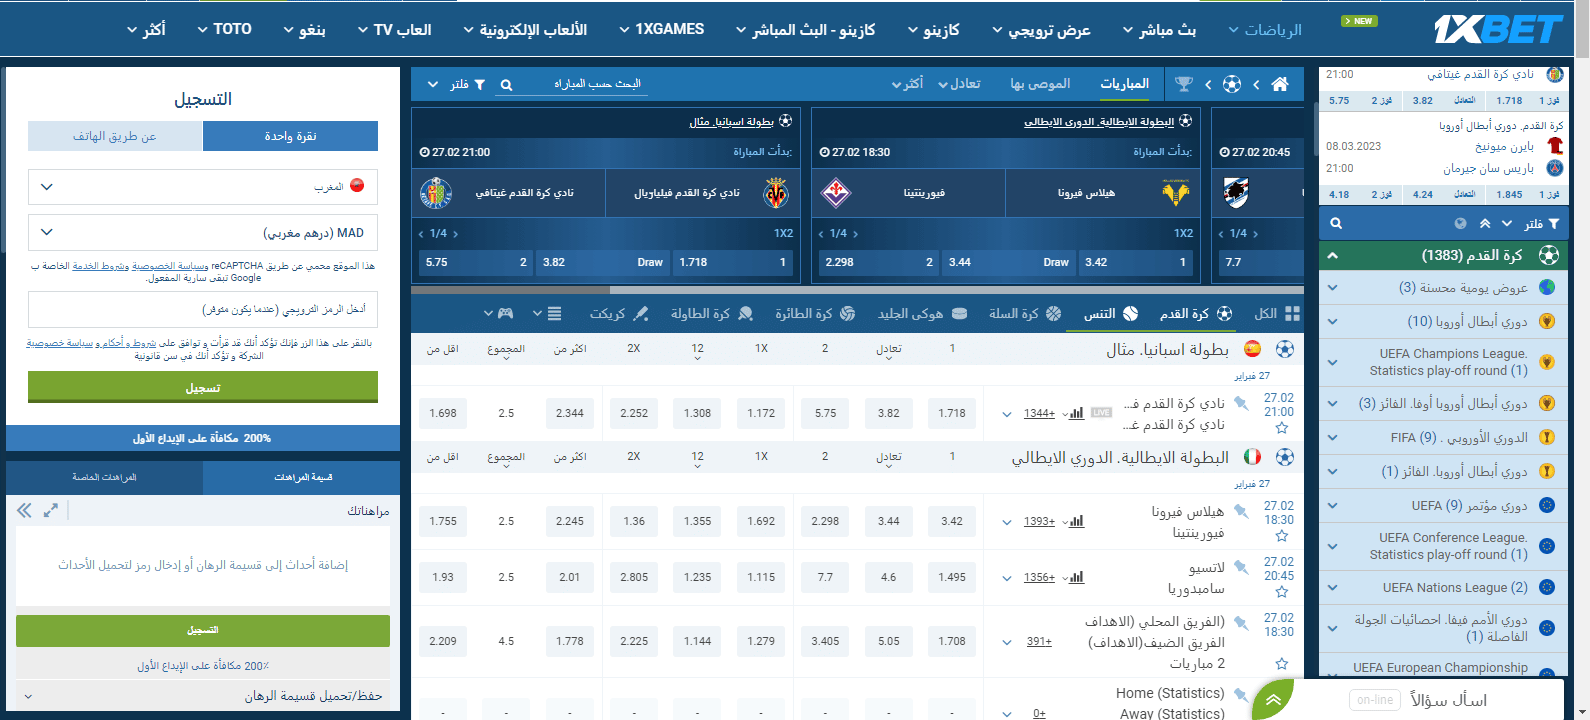Click the فلتر funnel in matches bar
The width and height of the screenshot is (1590, 720).
pyautogui.click(x=479, y=85)
